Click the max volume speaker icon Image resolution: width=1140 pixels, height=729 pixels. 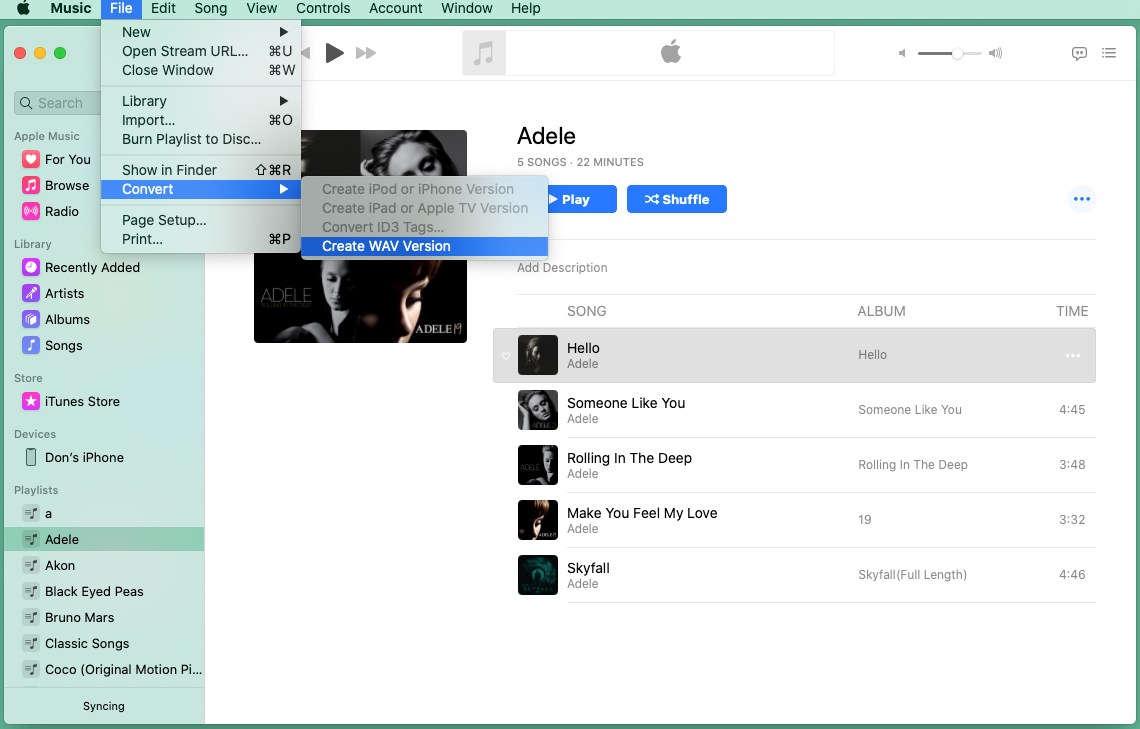(995, 53)
